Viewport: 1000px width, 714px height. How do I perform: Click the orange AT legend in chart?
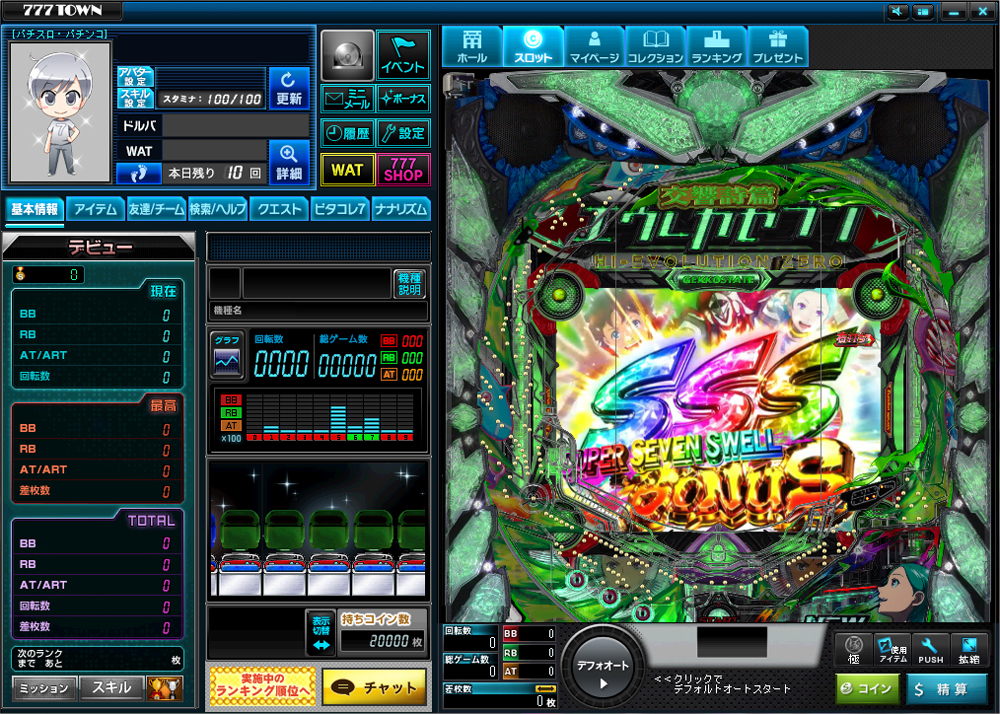click(231, 425)
